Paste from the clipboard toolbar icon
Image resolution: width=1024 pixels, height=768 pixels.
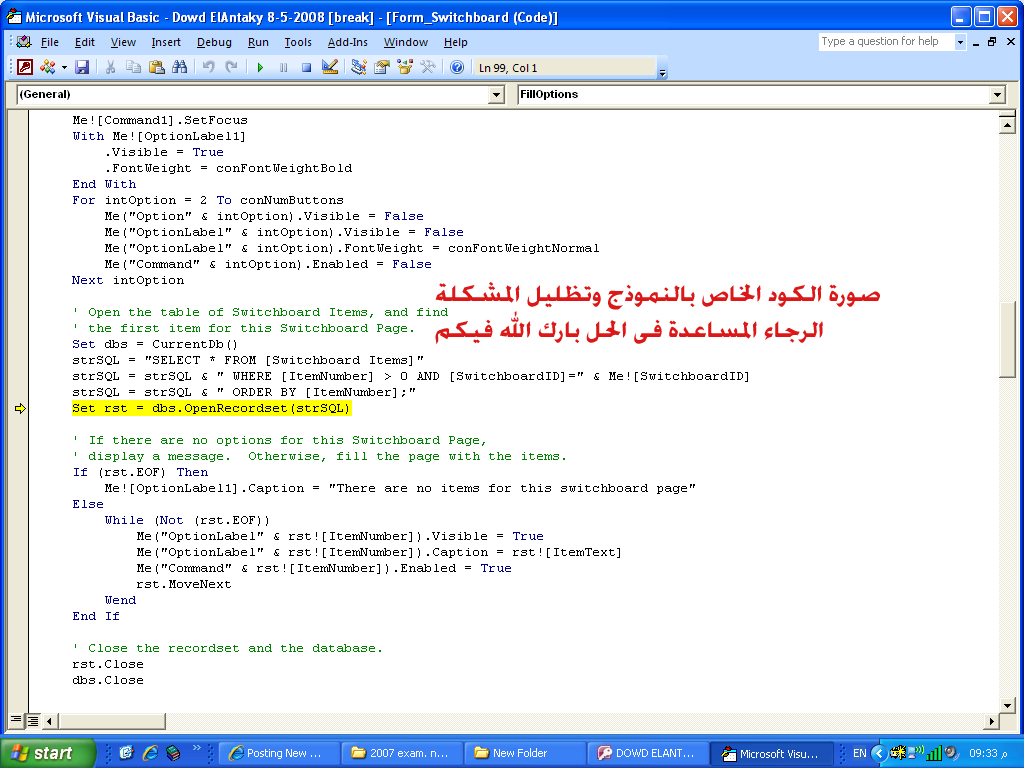click(x=156, y=67)
